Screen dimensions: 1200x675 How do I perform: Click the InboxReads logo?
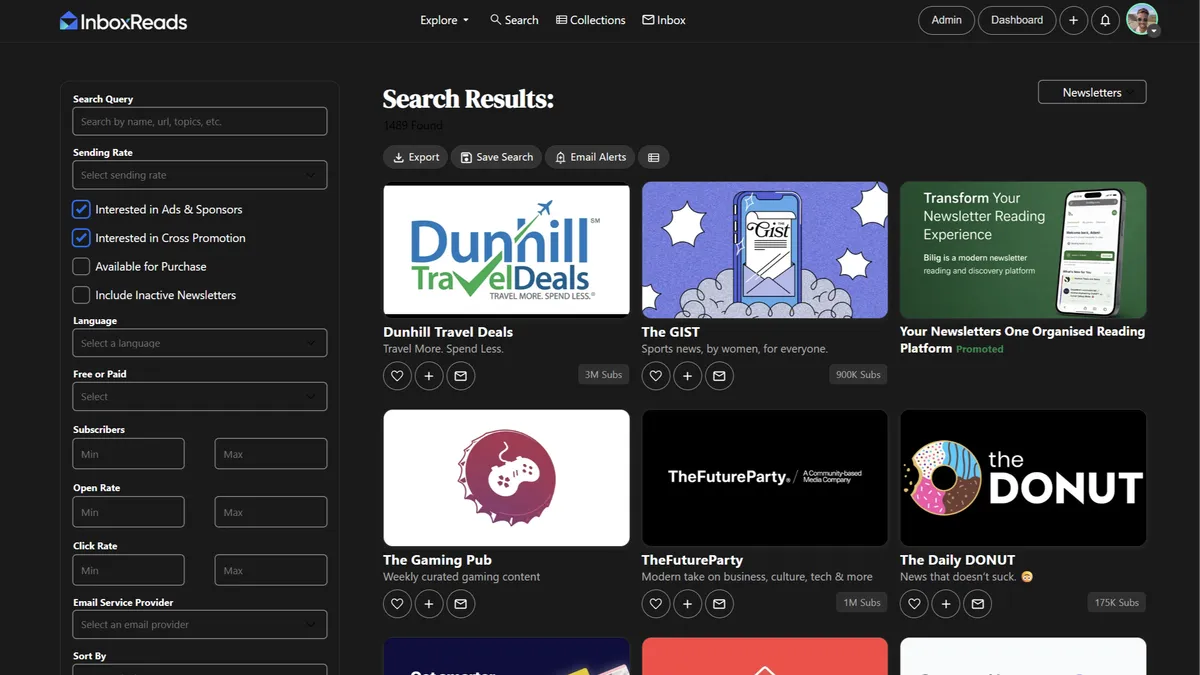click(123, 20)
